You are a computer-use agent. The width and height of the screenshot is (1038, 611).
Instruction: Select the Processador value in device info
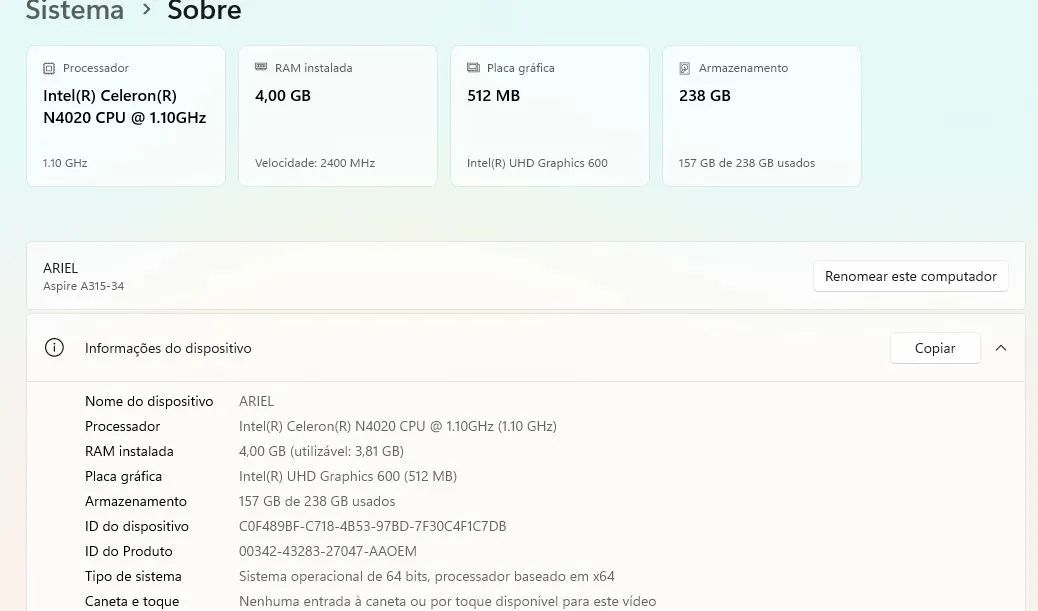pyautogui.click(x=398, y=426)
